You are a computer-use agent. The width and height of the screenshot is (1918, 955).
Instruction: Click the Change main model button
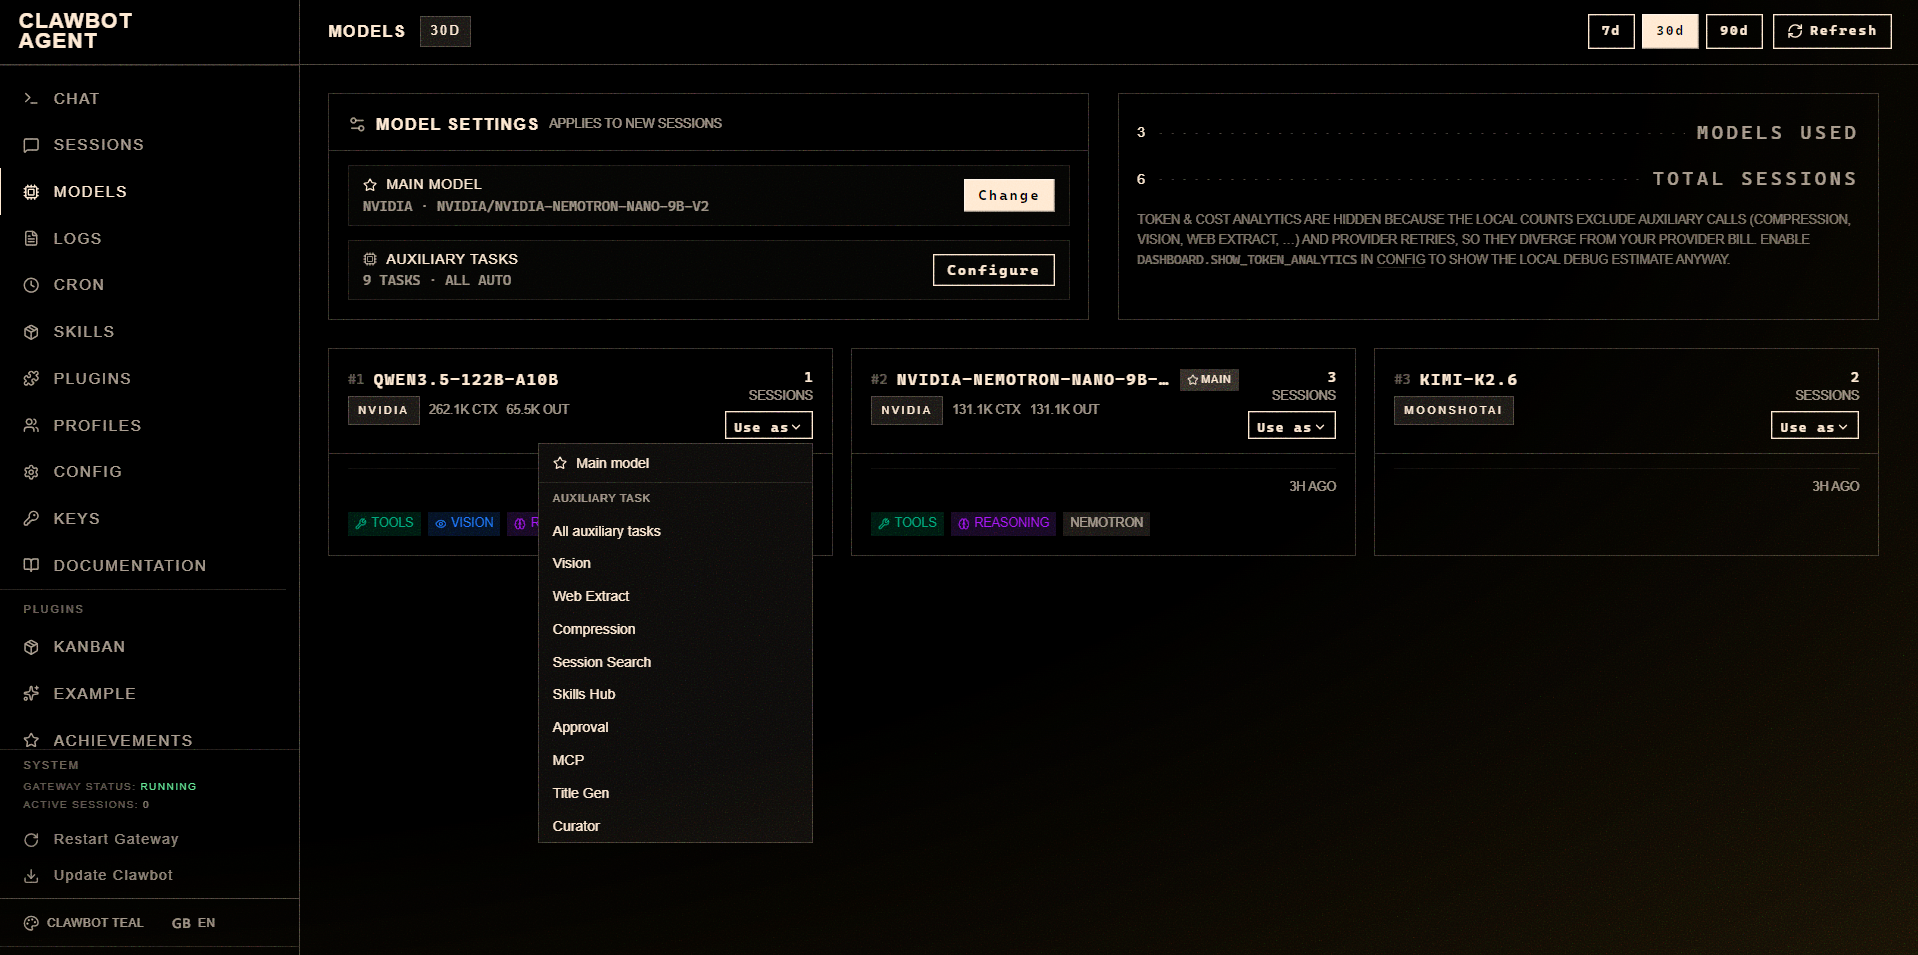pyautogui.click(x=1008, y=195)
